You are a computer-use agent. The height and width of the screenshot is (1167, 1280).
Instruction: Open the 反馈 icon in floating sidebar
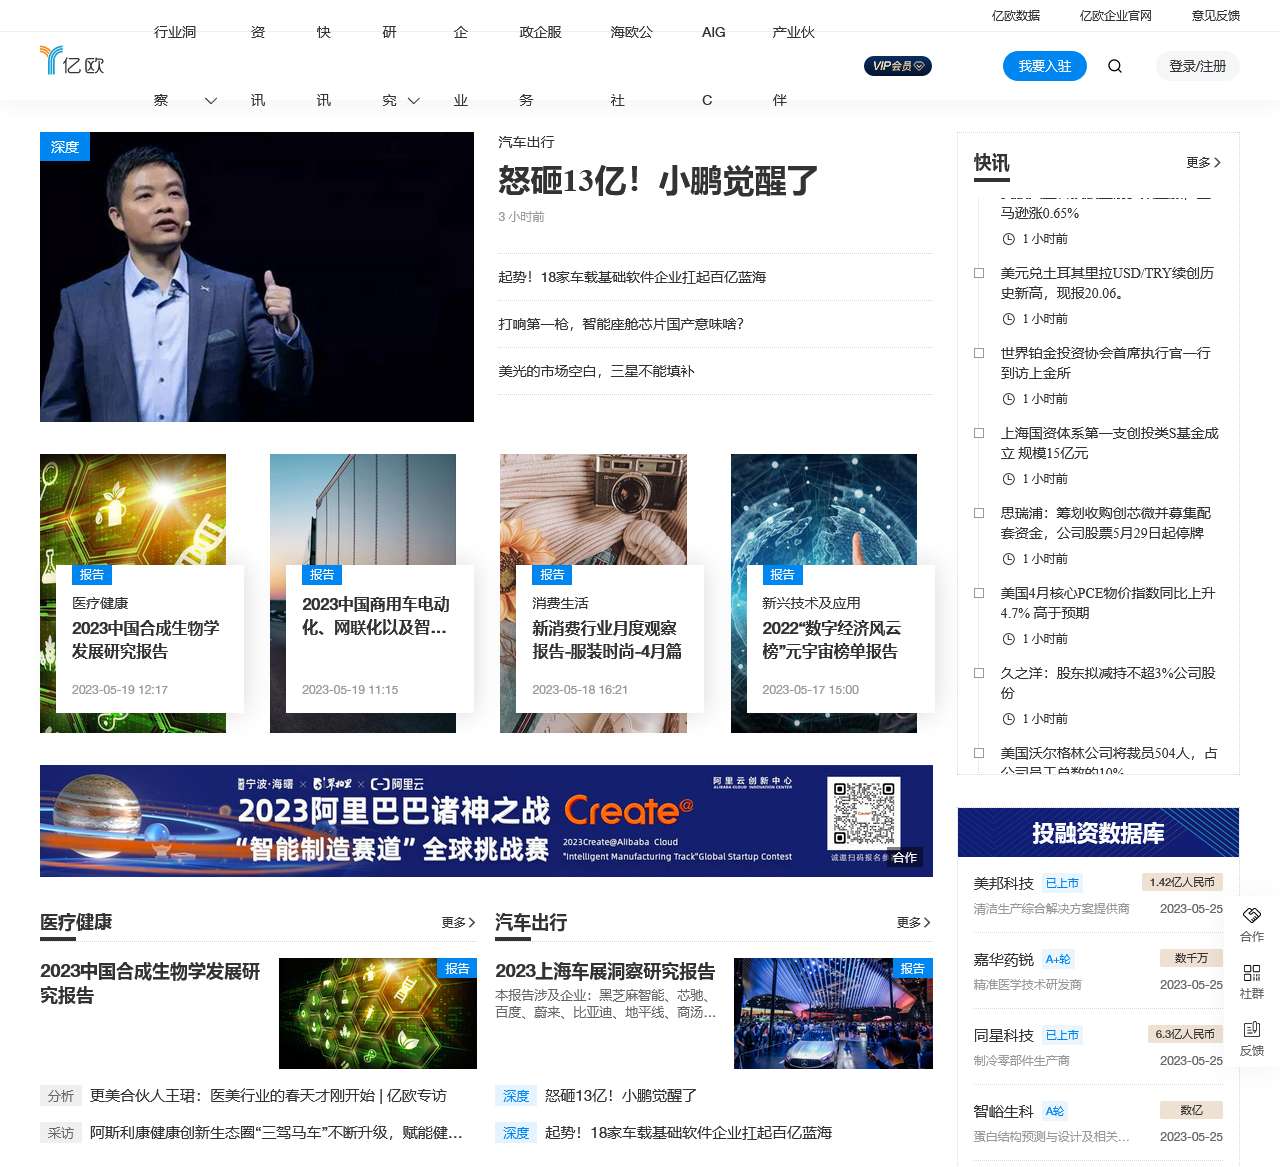point(1252,1029)
